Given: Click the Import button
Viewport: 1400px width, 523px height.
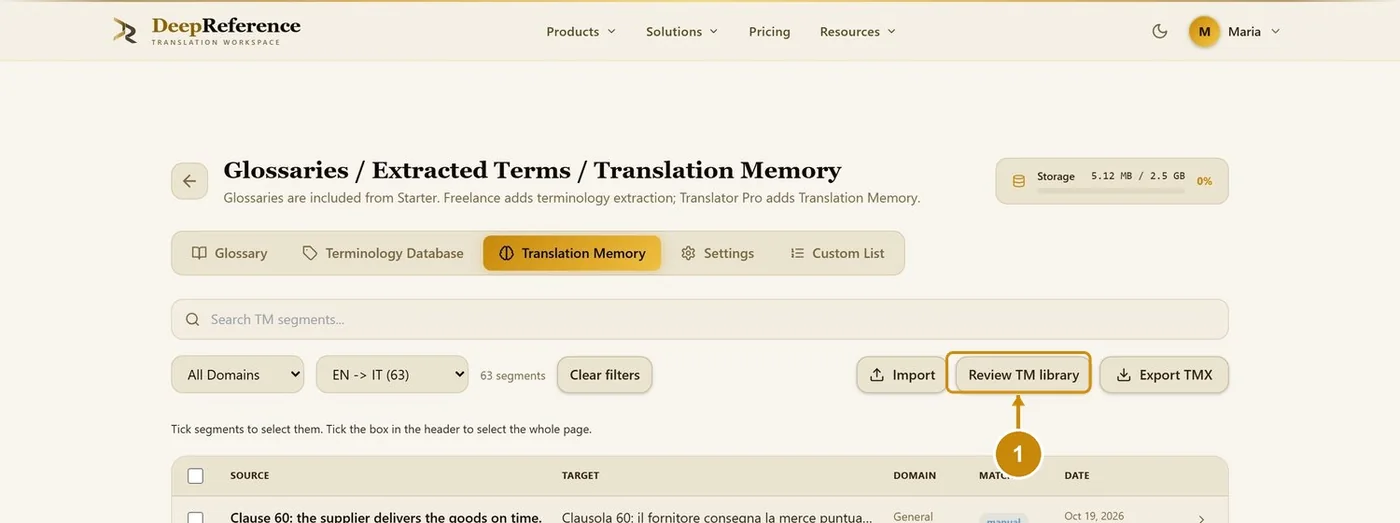Looking at the screenshot, I should 902,375.
